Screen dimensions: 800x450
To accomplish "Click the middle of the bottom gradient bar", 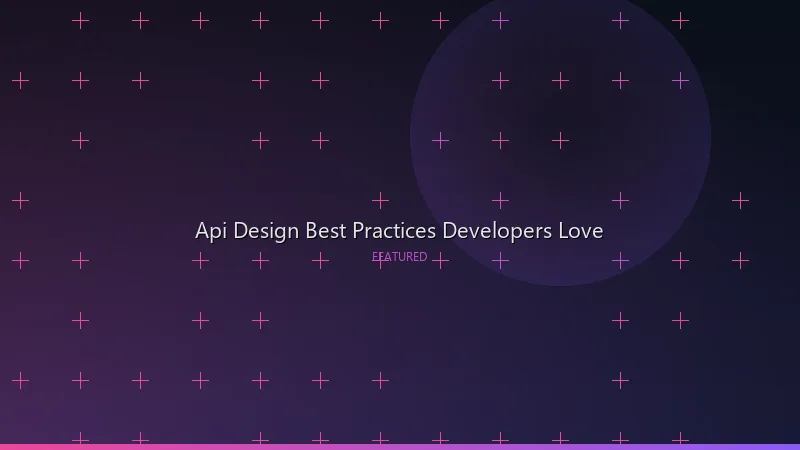I will [400, 447].
